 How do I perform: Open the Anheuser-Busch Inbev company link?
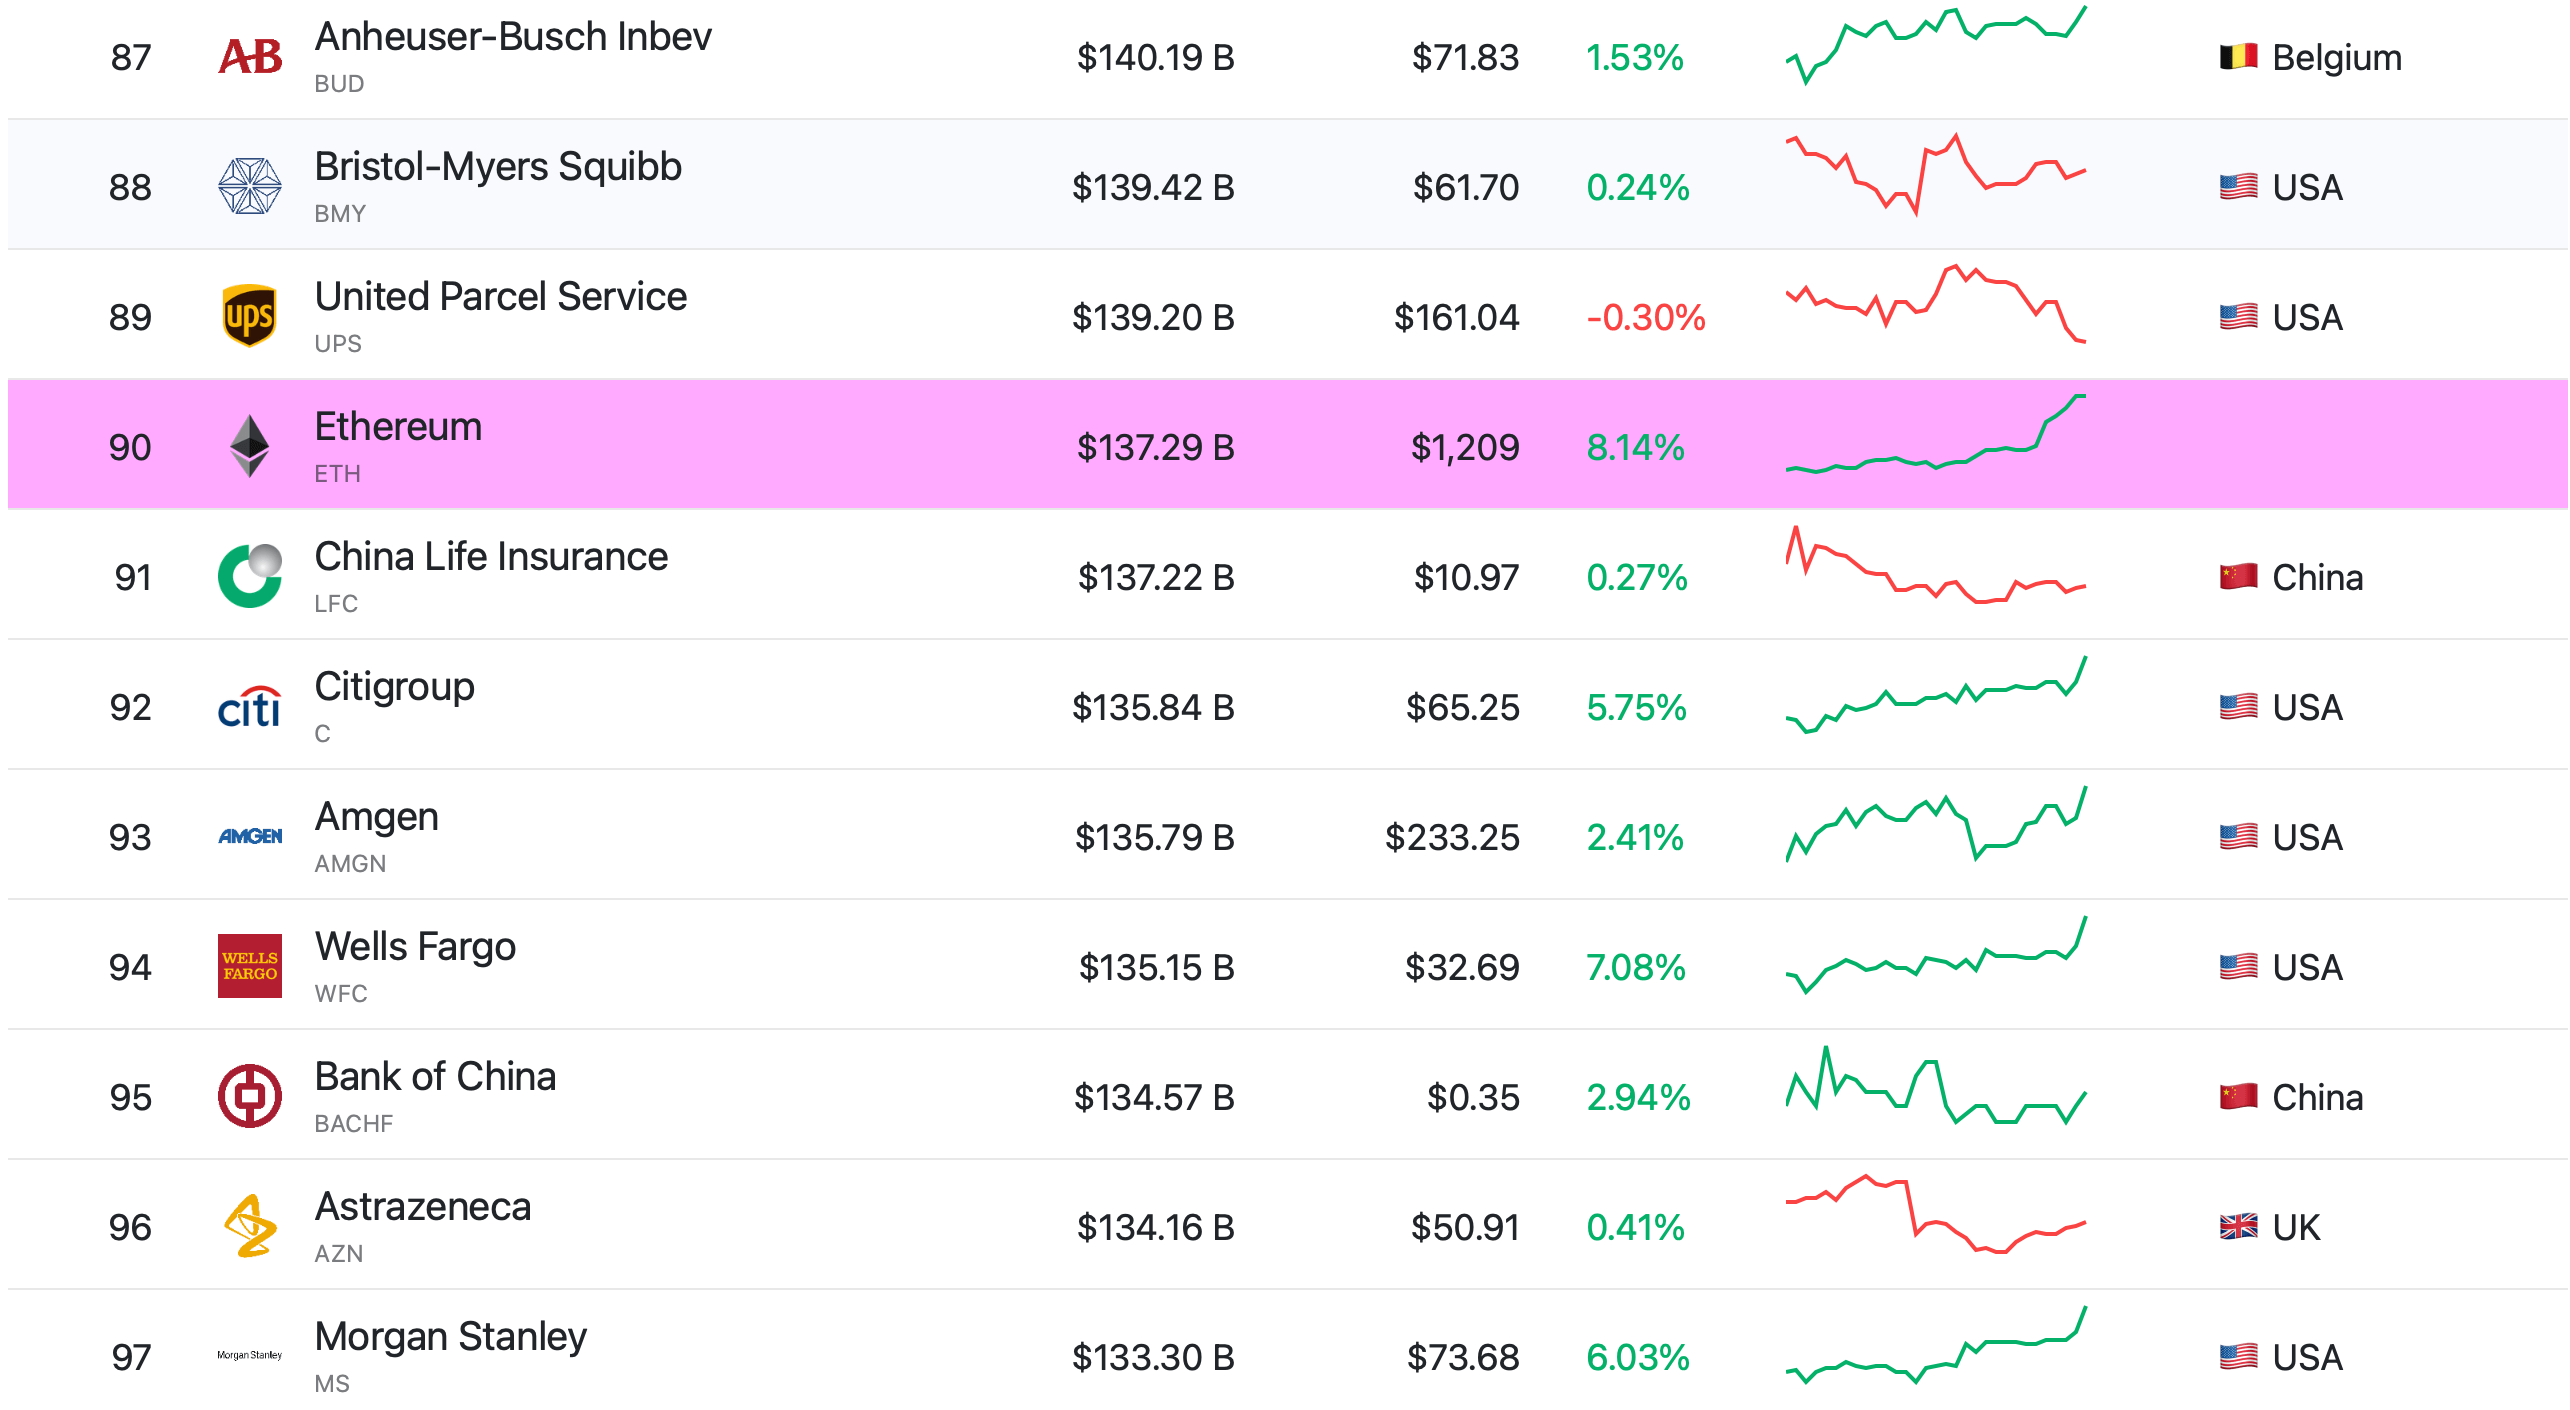coord(513,37)
